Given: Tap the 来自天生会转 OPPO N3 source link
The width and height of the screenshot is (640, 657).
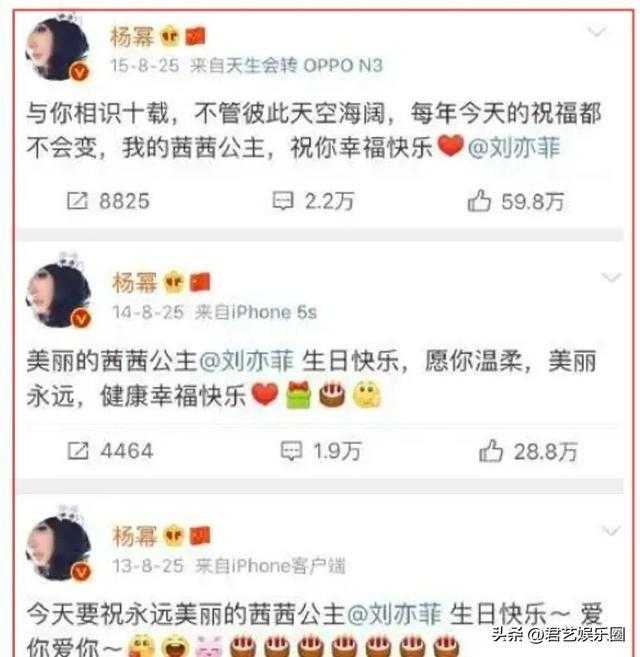Looking at the screenshot, I should point(286,66).
